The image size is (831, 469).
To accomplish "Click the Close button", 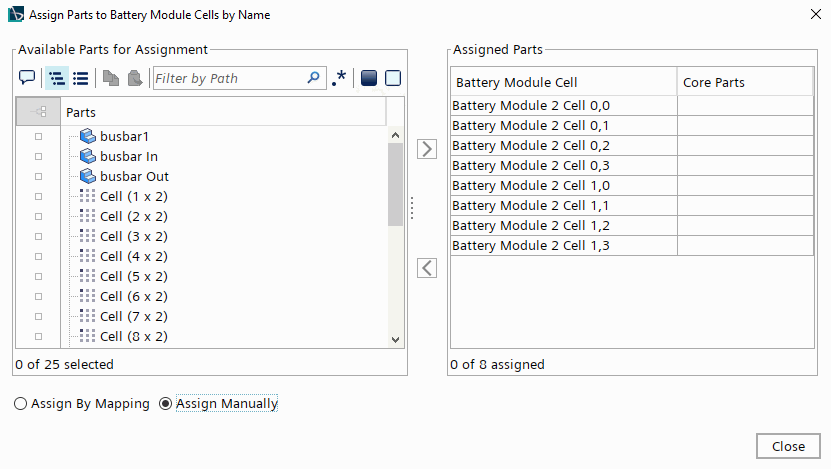I will pyautogui.click(x=788, y=446).
